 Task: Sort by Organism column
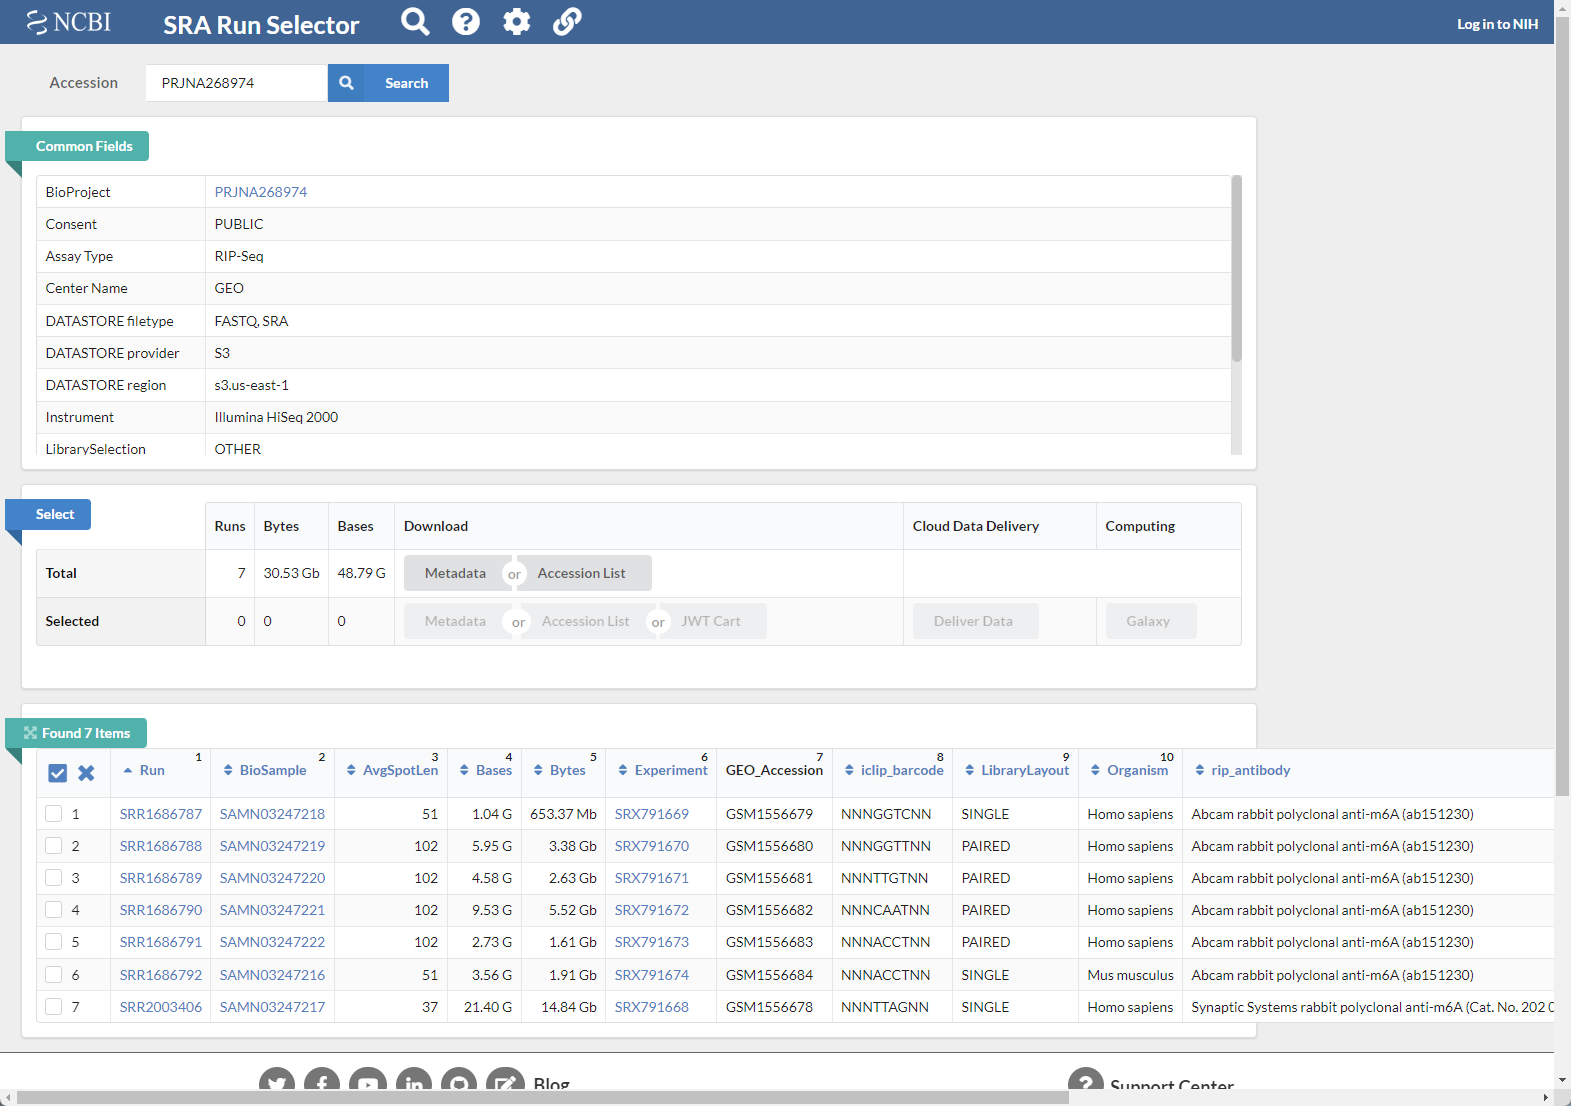(x=1129, y=770)
